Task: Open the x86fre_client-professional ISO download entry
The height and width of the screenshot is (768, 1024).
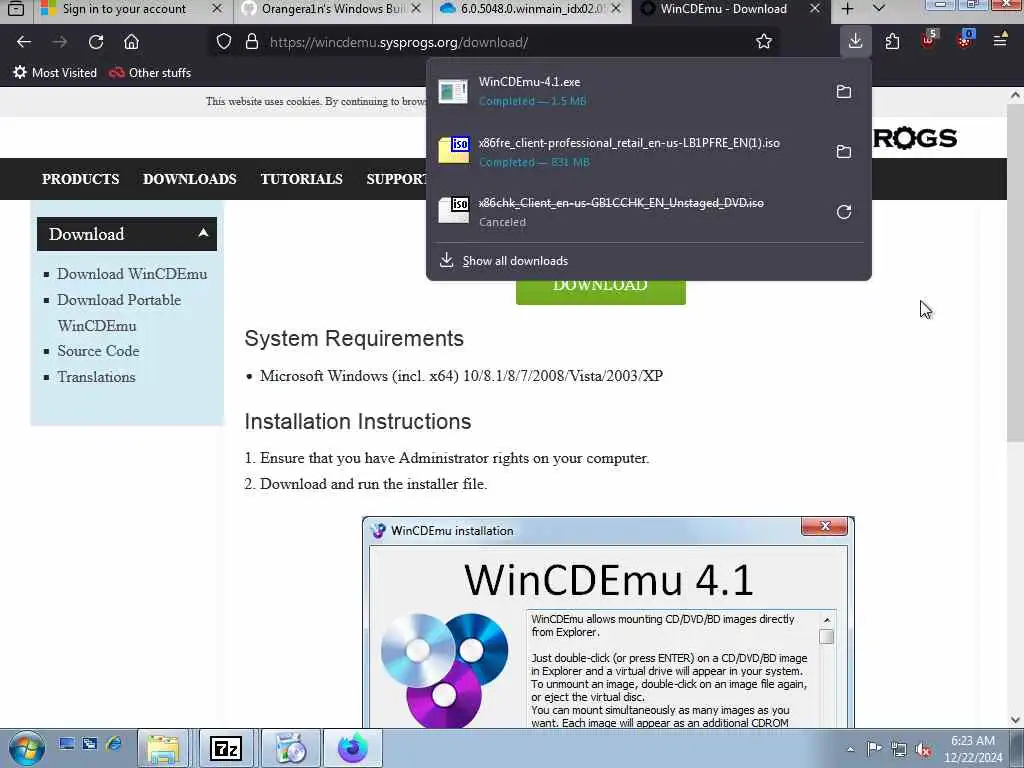Action: (627, 152)
